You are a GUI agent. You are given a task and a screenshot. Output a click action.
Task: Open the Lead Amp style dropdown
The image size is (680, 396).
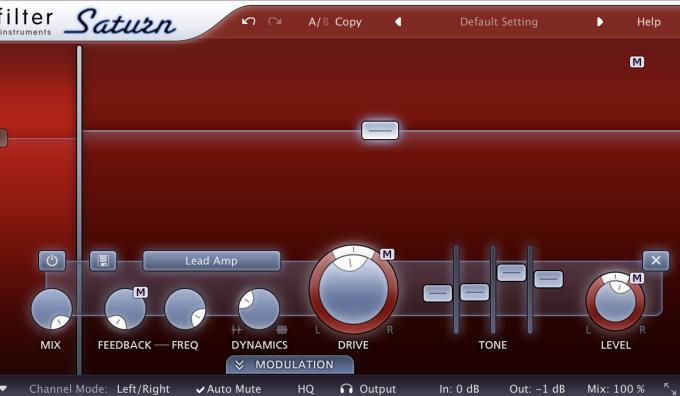(211, 261)
